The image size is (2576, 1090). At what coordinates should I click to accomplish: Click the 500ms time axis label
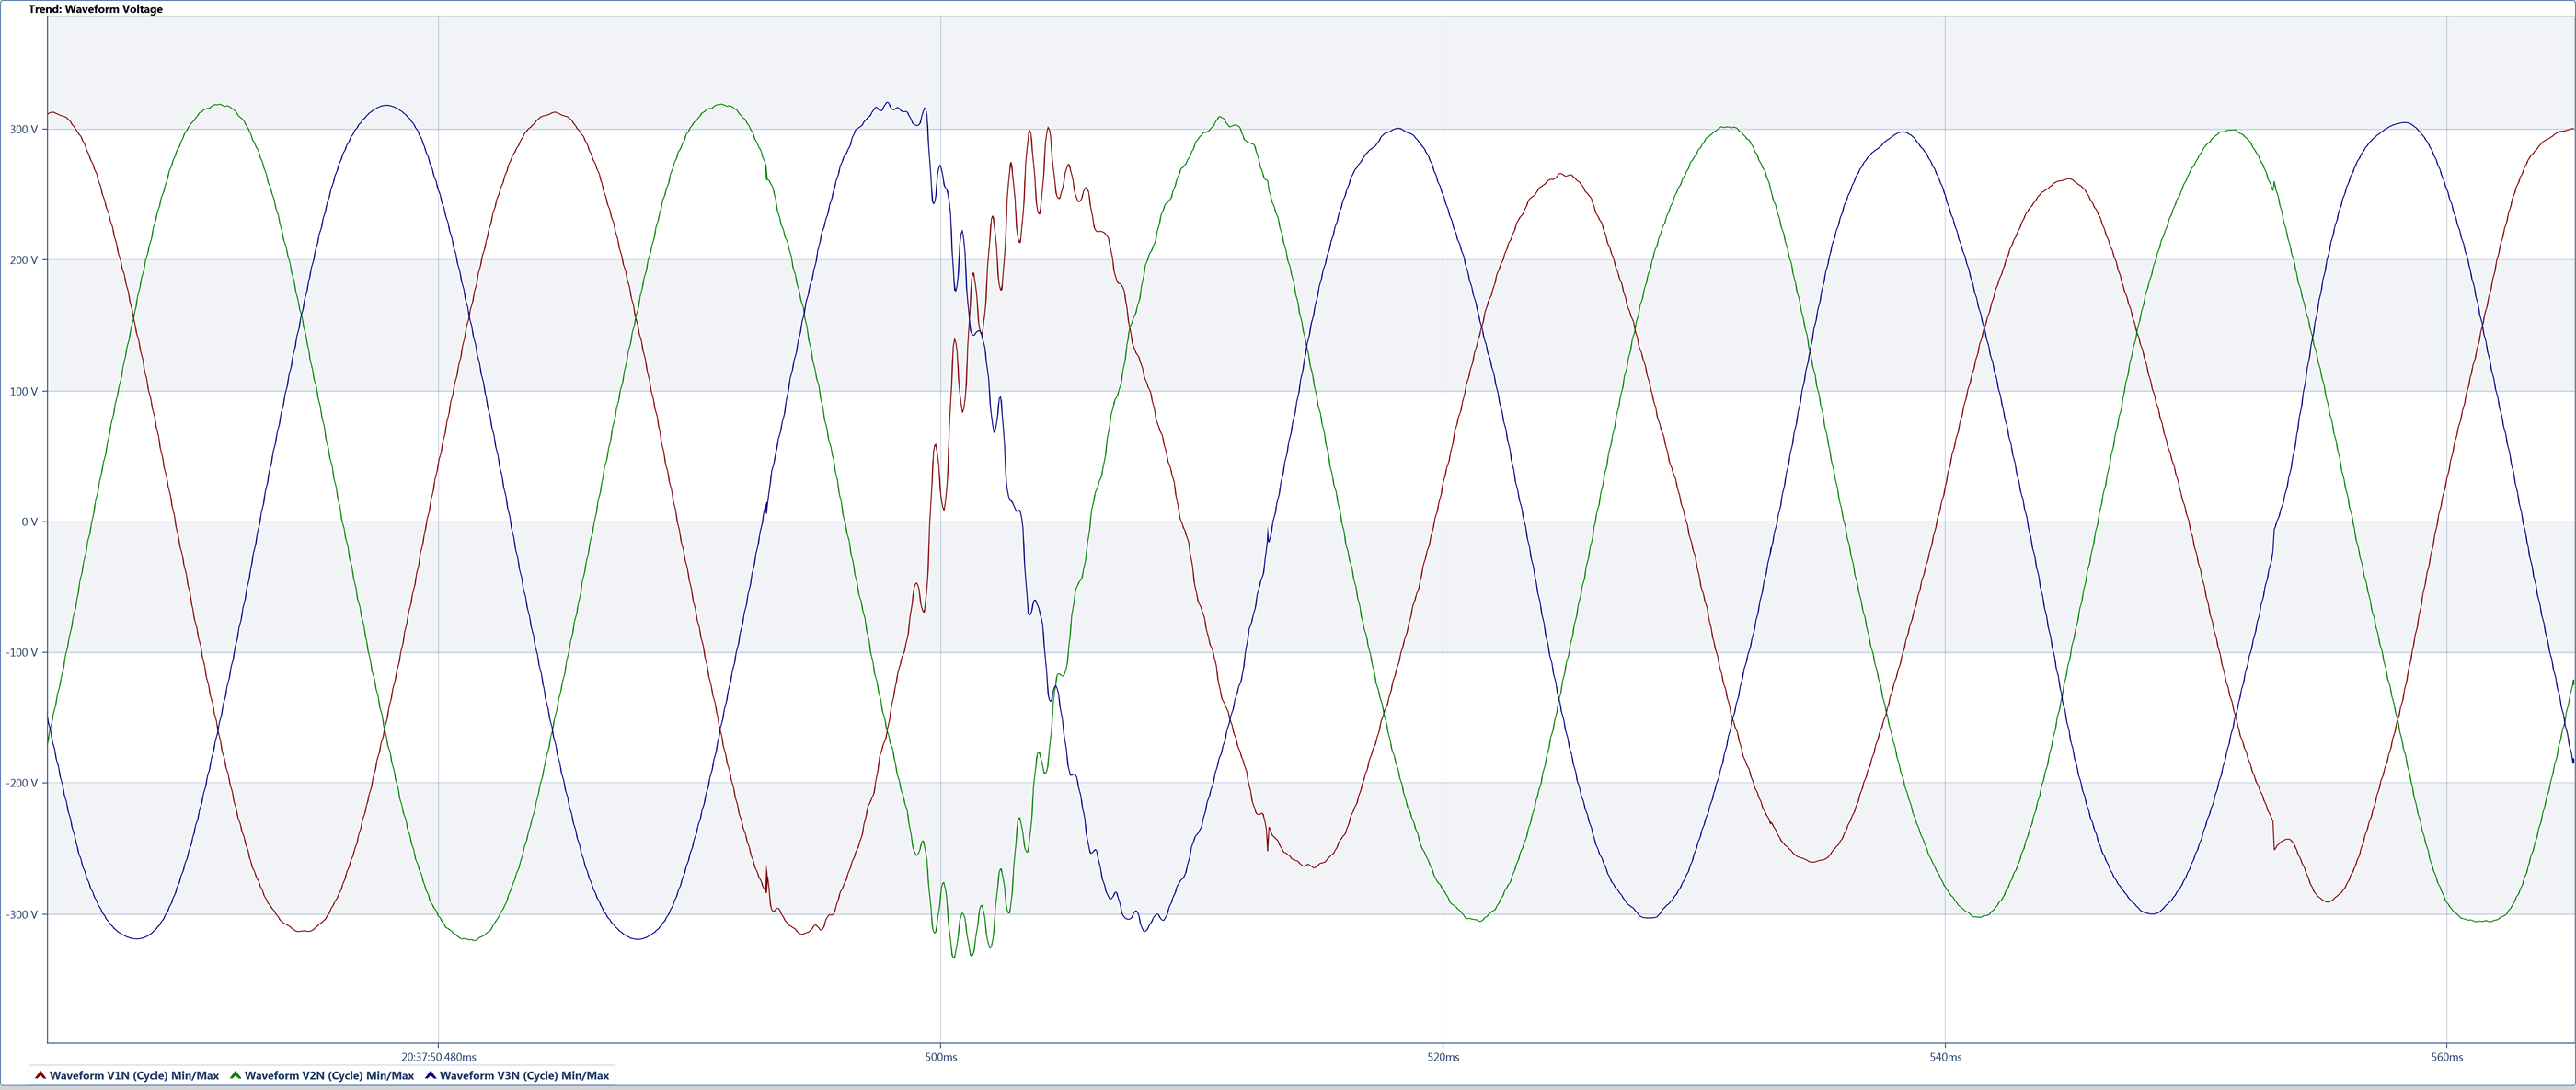point(940,1057)
